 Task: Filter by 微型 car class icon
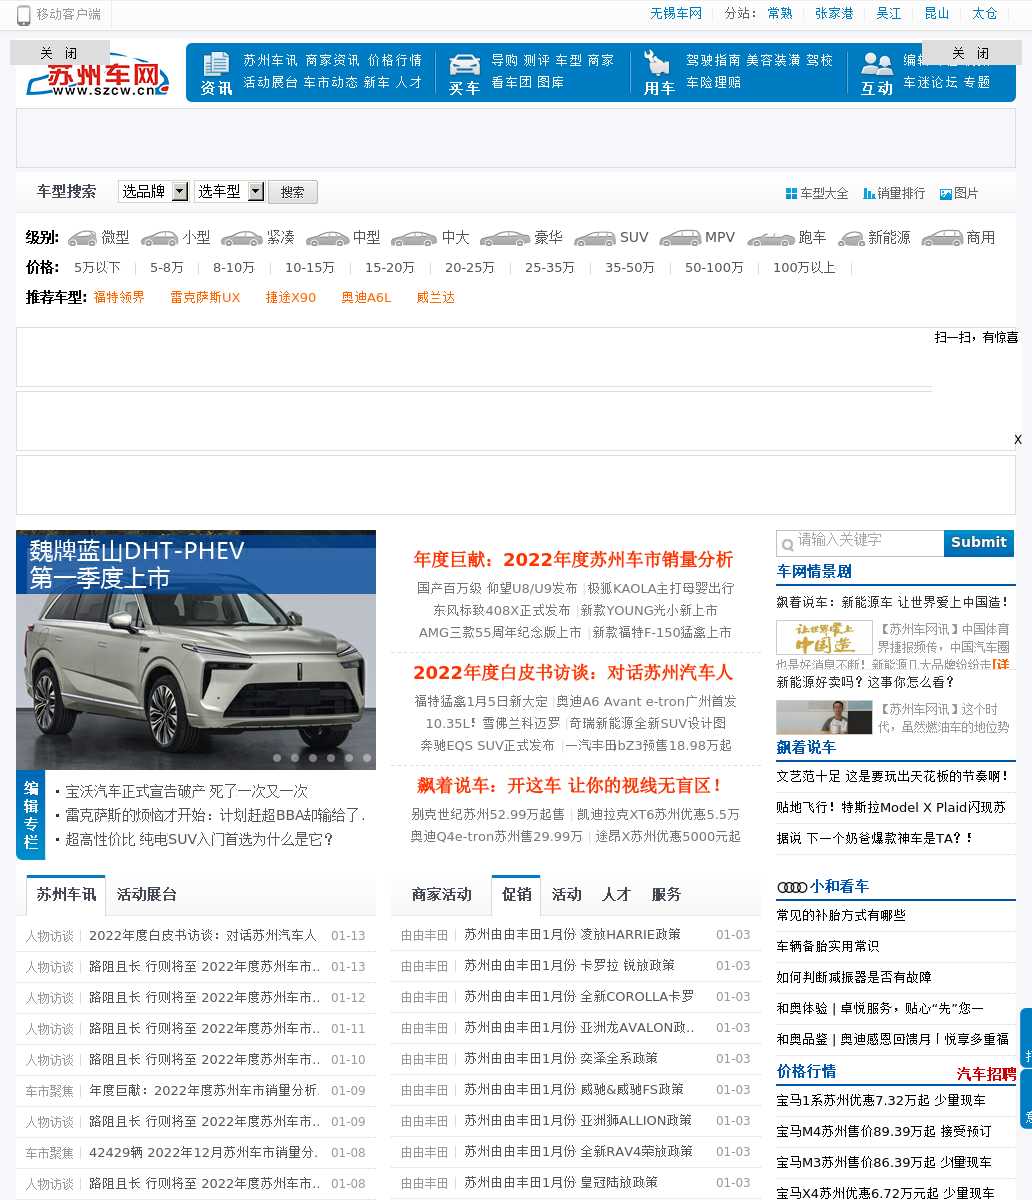coord(82,238)
